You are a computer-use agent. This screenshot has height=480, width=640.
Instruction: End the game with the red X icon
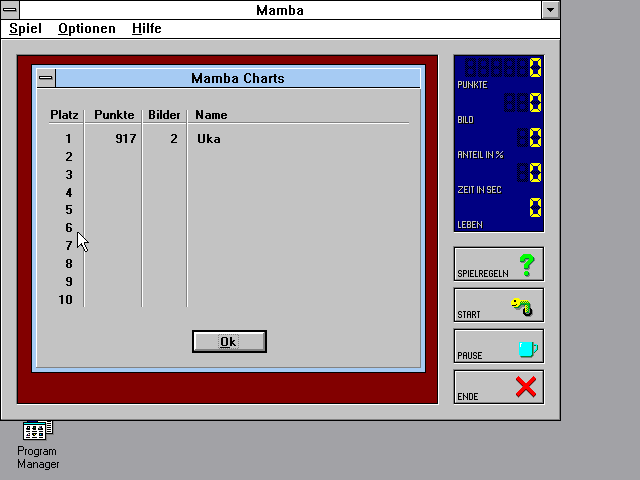pyautogui.click(x=525, y=387)
